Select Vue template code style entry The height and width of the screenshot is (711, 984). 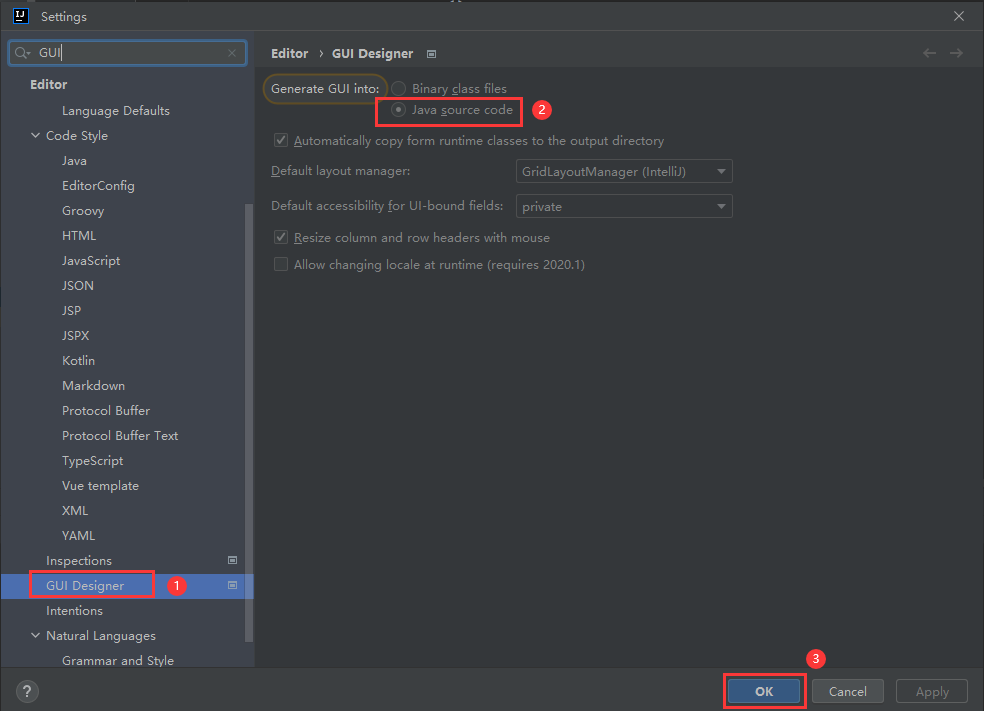(100, 486)
